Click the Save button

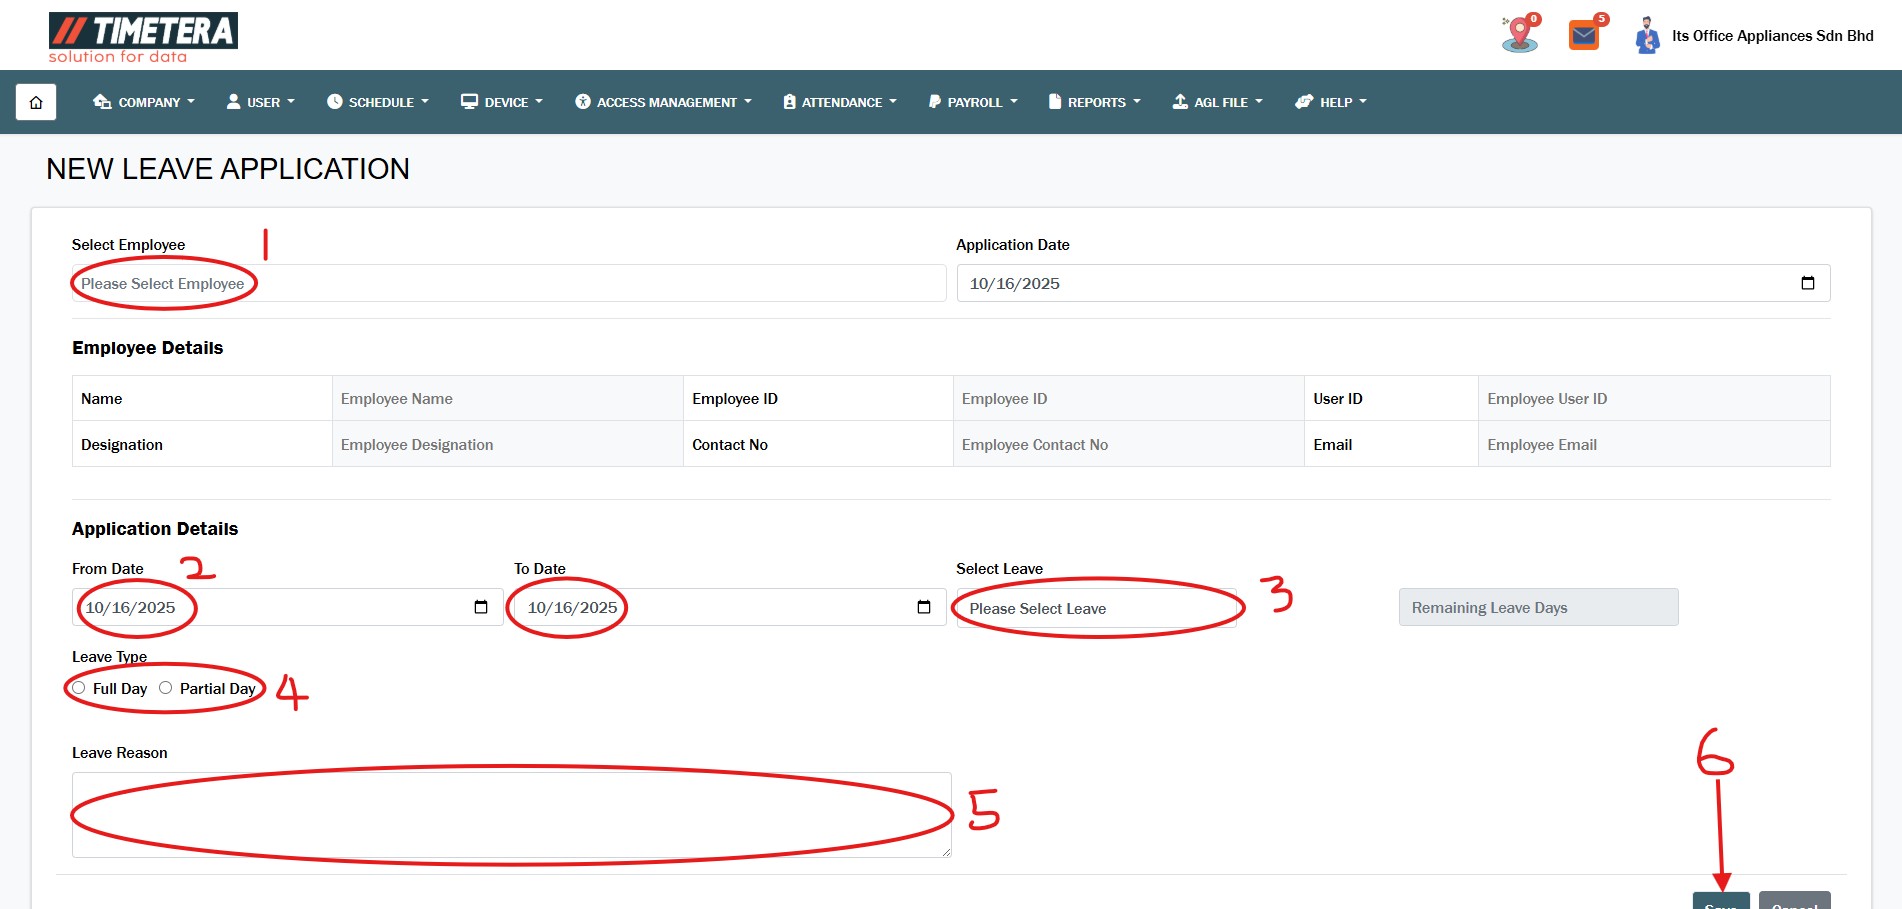pyautogui.click(x=1720, y=901)
